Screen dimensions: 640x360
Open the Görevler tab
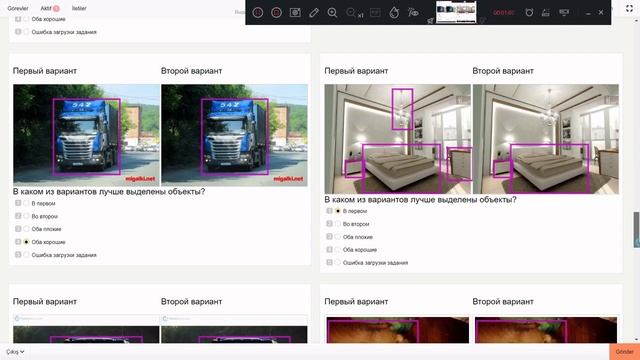tap(18, 8)
